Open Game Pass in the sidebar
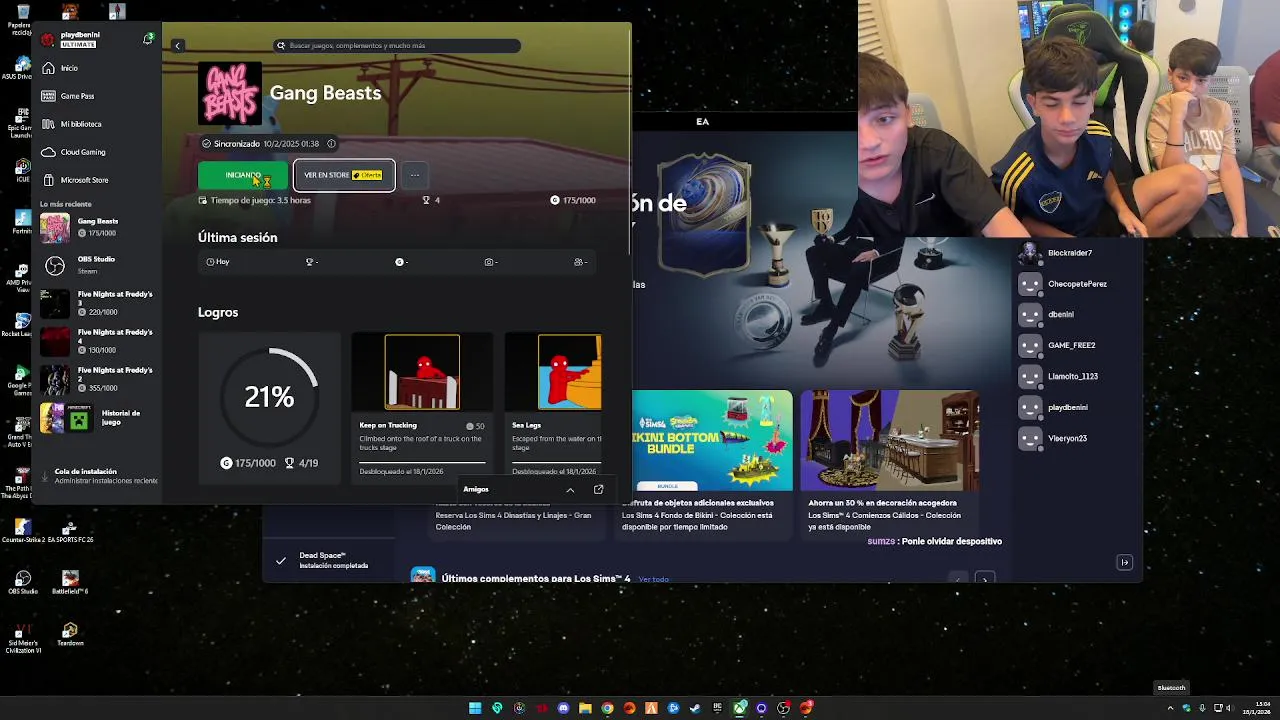The width and height of the screenshot is (1280, 720). (97, 96)
